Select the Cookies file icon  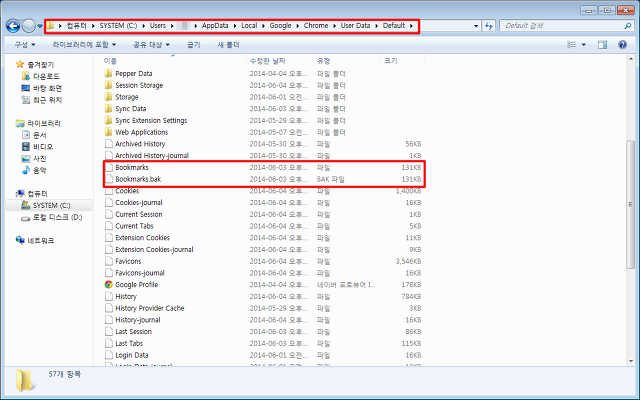coord(109,191)
